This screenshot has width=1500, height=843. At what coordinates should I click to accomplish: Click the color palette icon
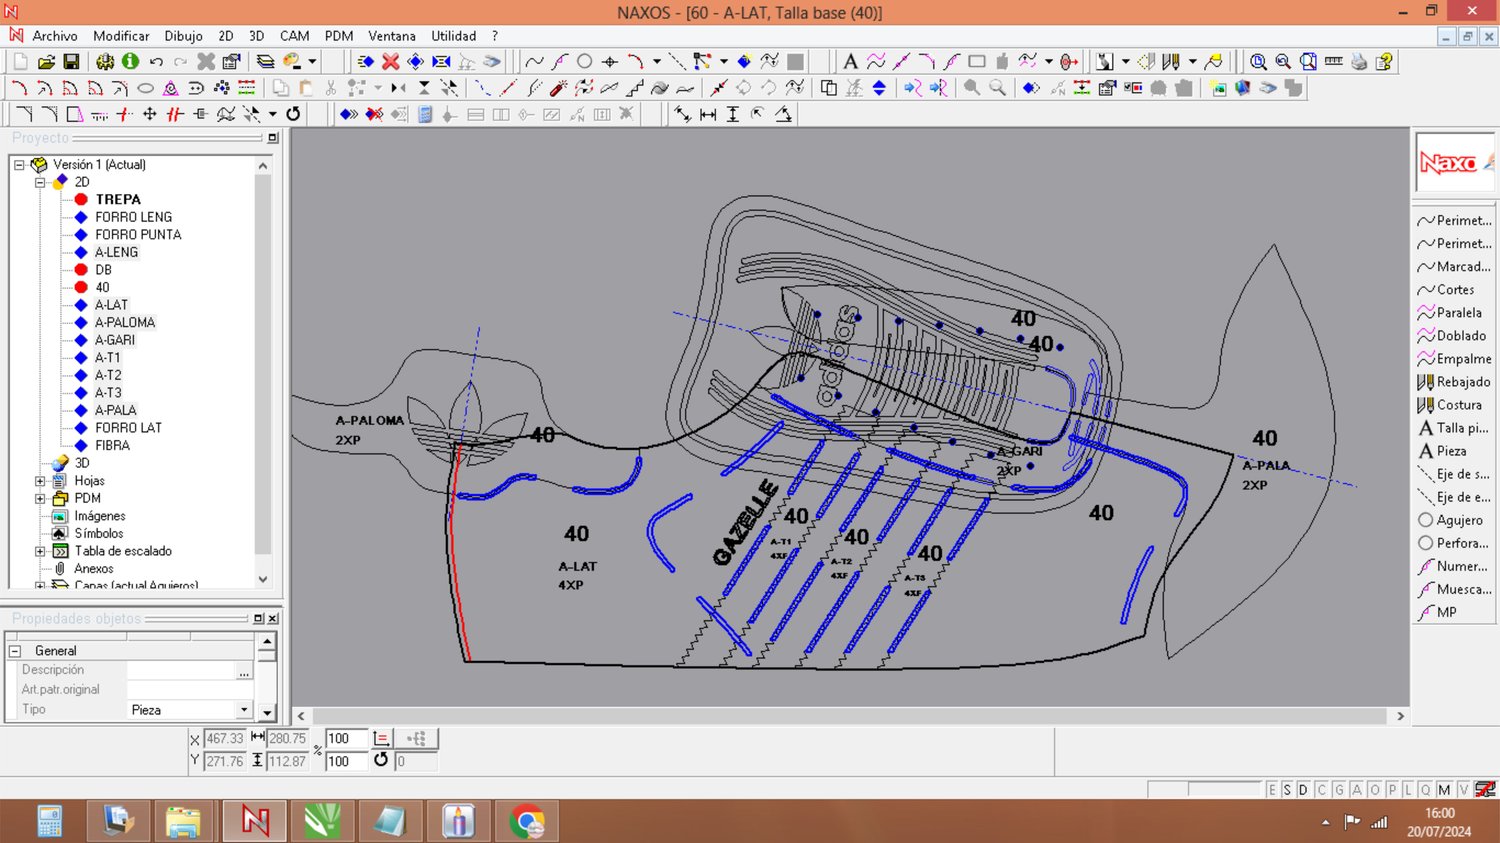coord(293,62)
